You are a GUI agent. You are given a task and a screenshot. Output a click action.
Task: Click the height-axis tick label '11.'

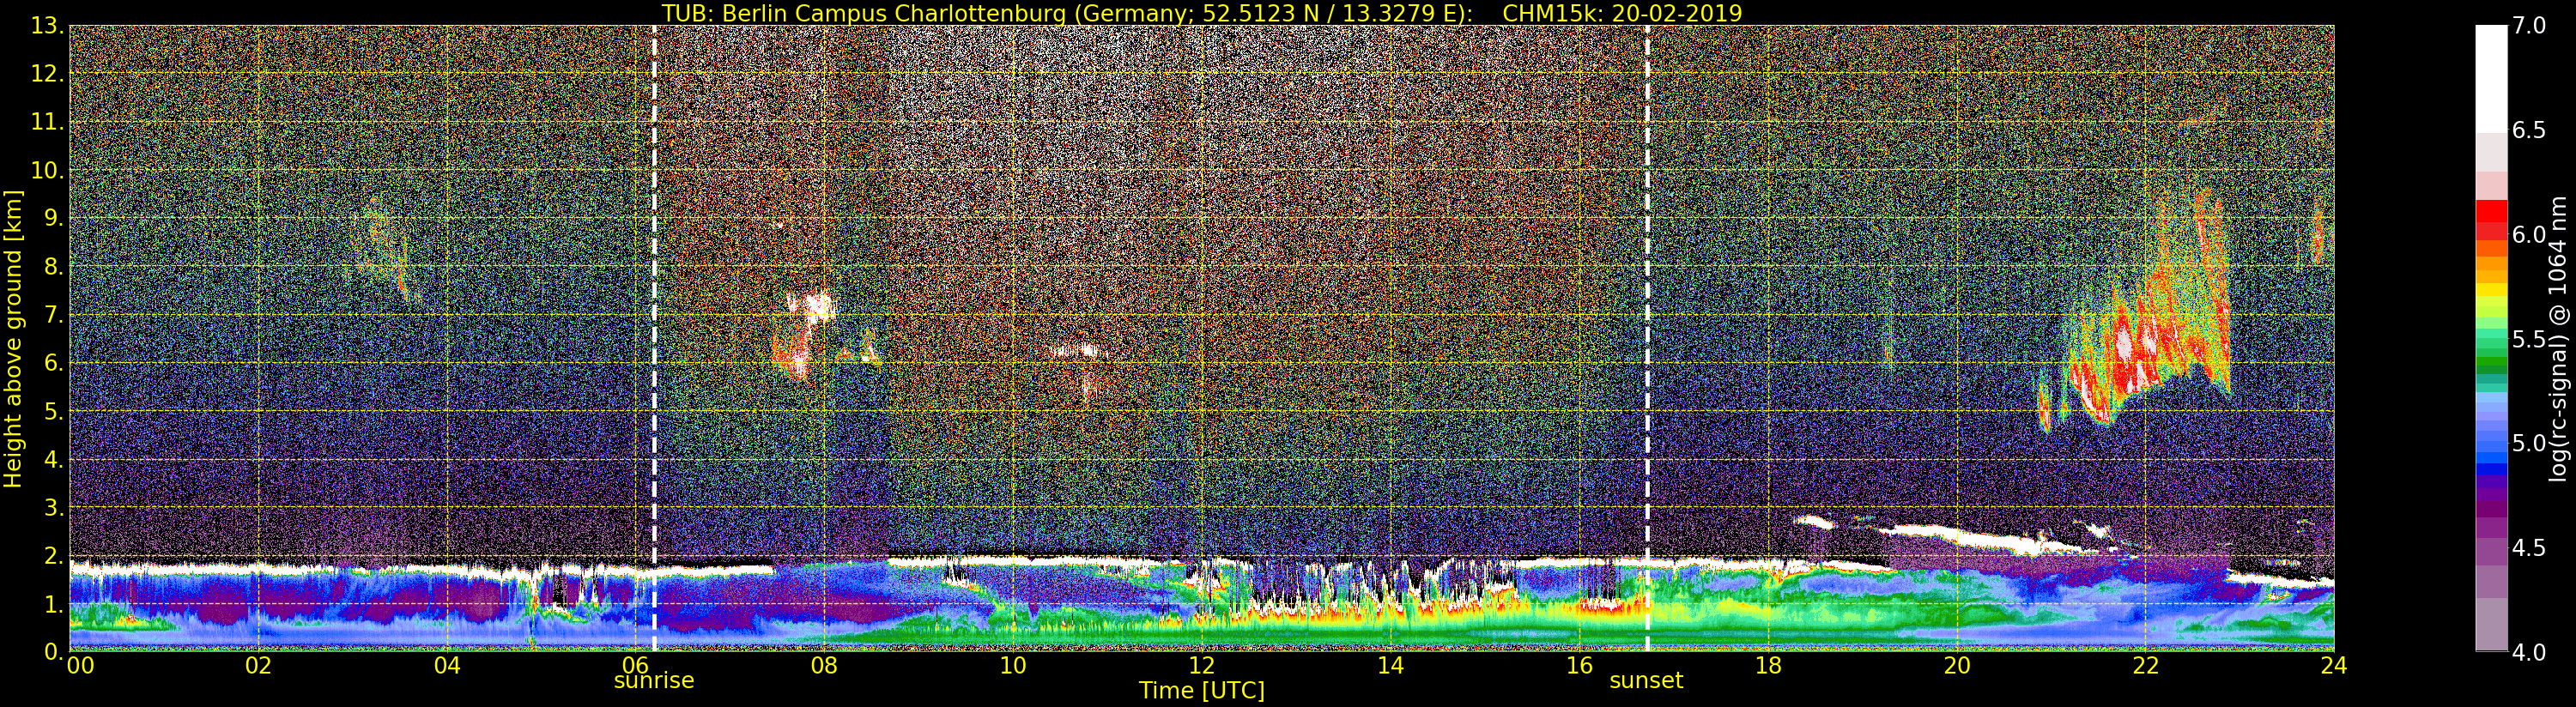(x=48, y=122)
